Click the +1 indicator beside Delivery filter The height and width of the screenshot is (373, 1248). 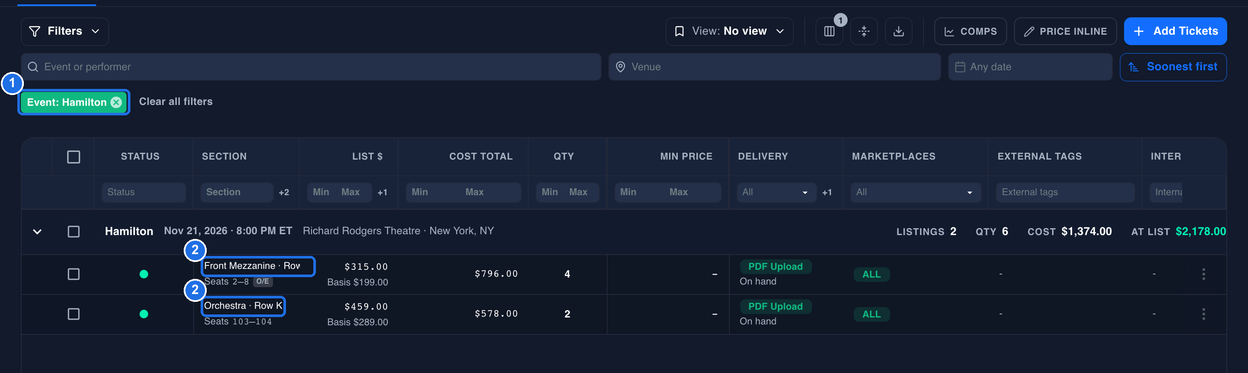pos(827,192)
